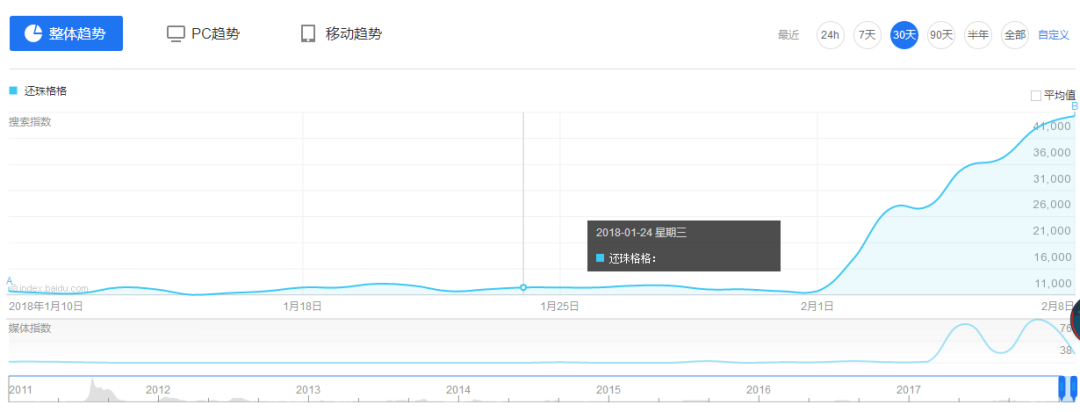Screen dimensions: 1080x412
Task: Choose the 半年 time range
Action: pyautogui.click(x=978, y=34)
